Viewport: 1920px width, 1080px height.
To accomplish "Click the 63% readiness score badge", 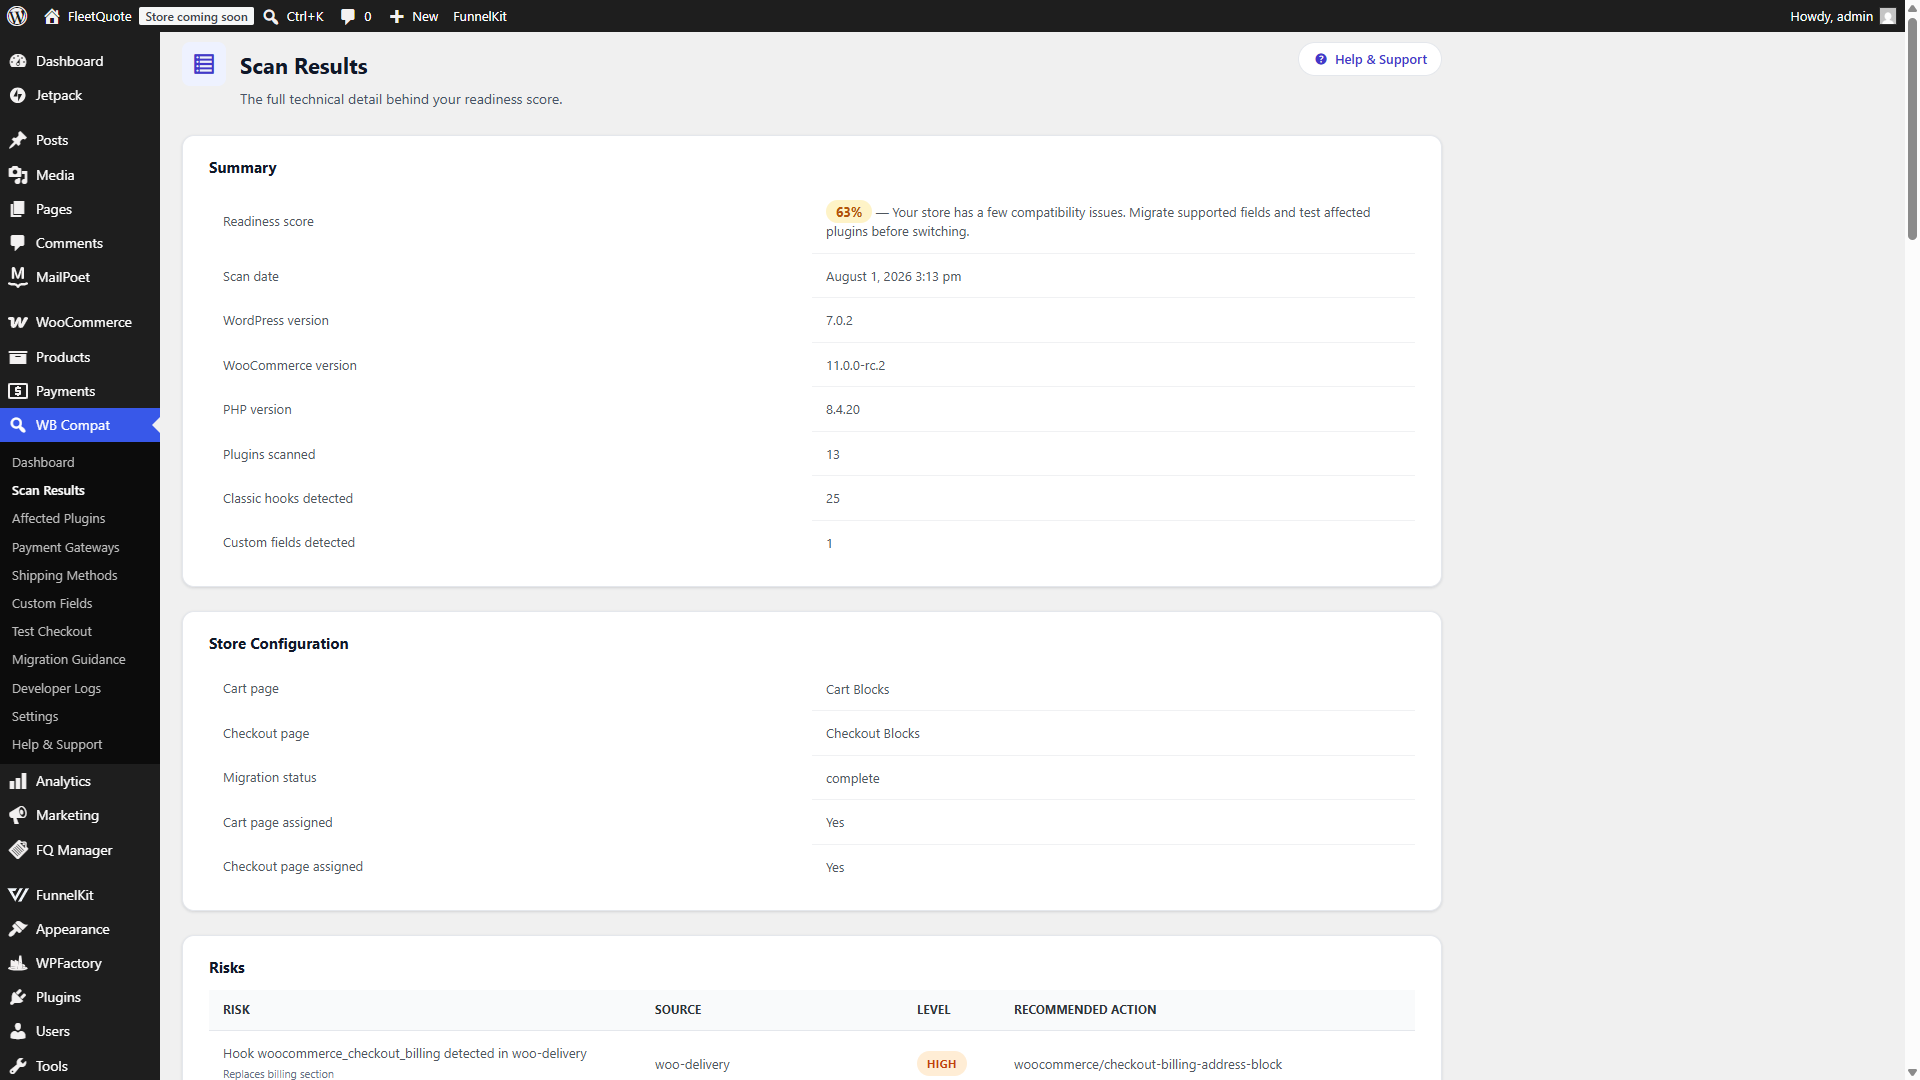I will [x=848, y=212].
